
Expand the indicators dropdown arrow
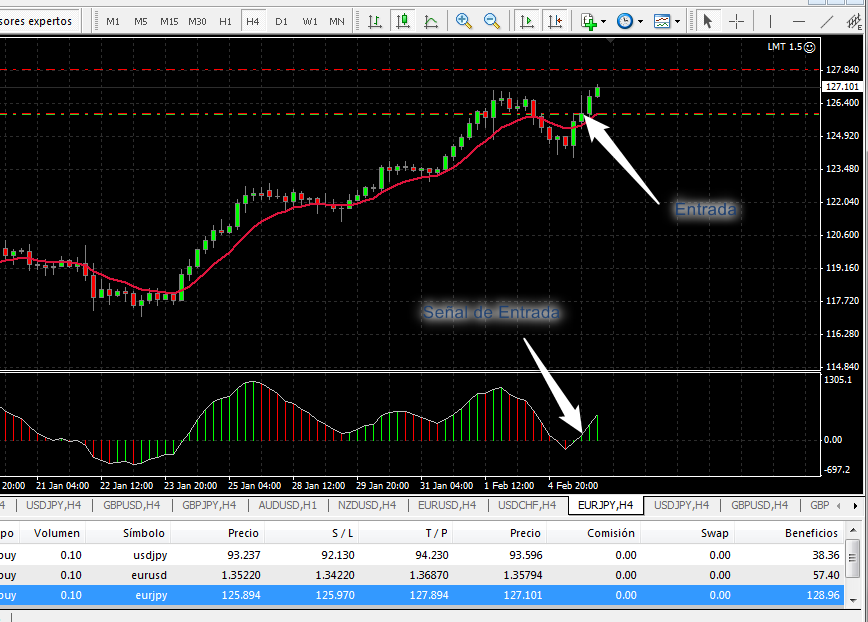603,22
